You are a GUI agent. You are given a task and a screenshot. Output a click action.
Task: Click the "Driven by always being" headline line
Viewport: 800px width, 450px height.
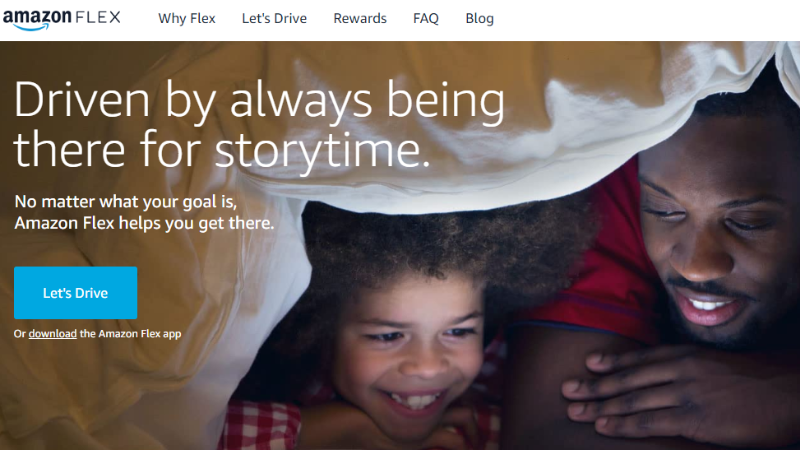[259, 101]
